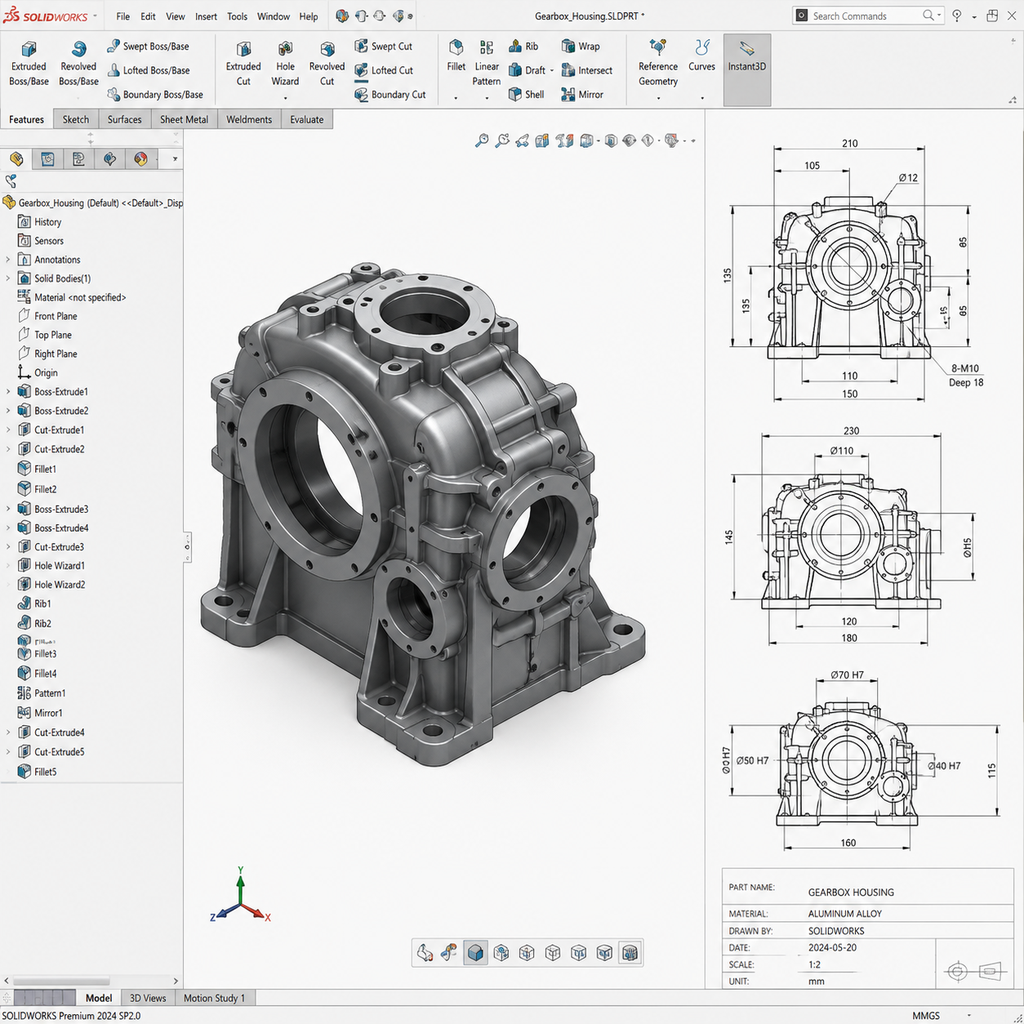1024x1024 pixels.
Task: Open the Reference Geometry tool
Action: tap(658, 63)
